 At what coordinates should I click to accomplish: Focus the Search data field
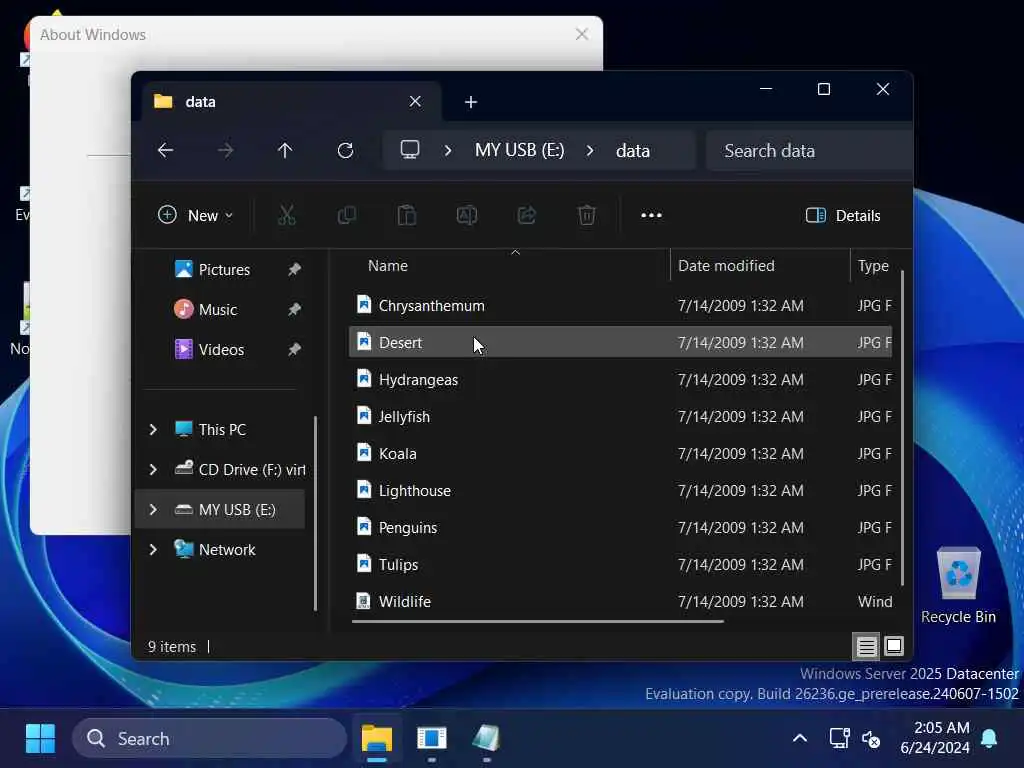click(x=808, y=151)
